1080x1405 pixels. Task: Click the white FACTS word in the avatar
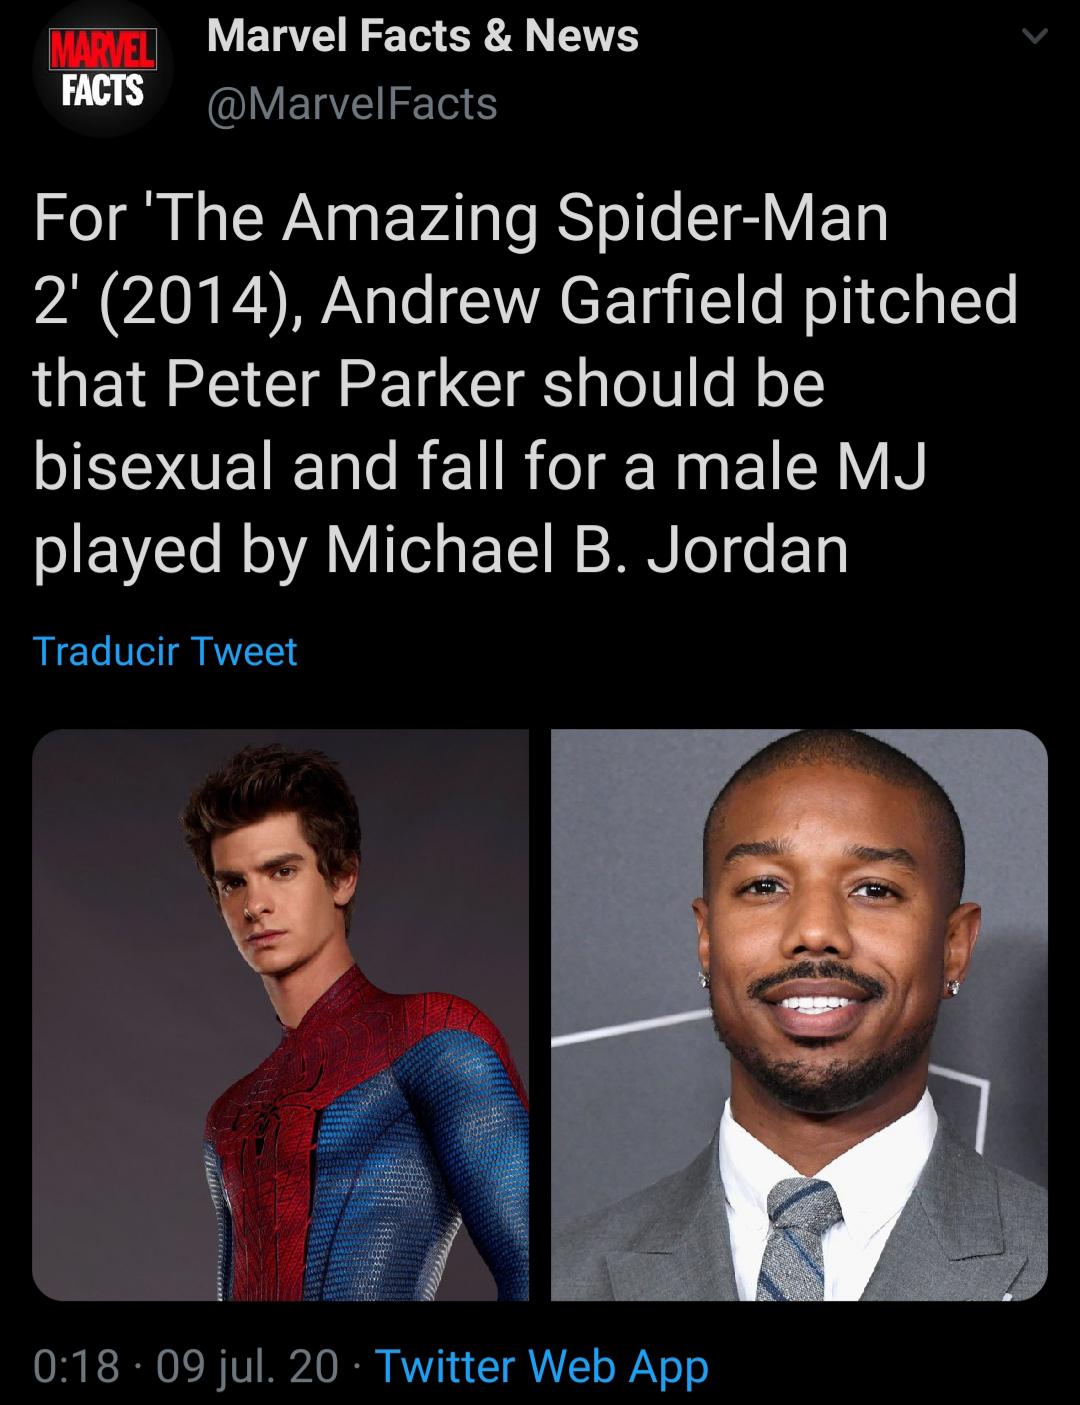(x=100, y=89)
